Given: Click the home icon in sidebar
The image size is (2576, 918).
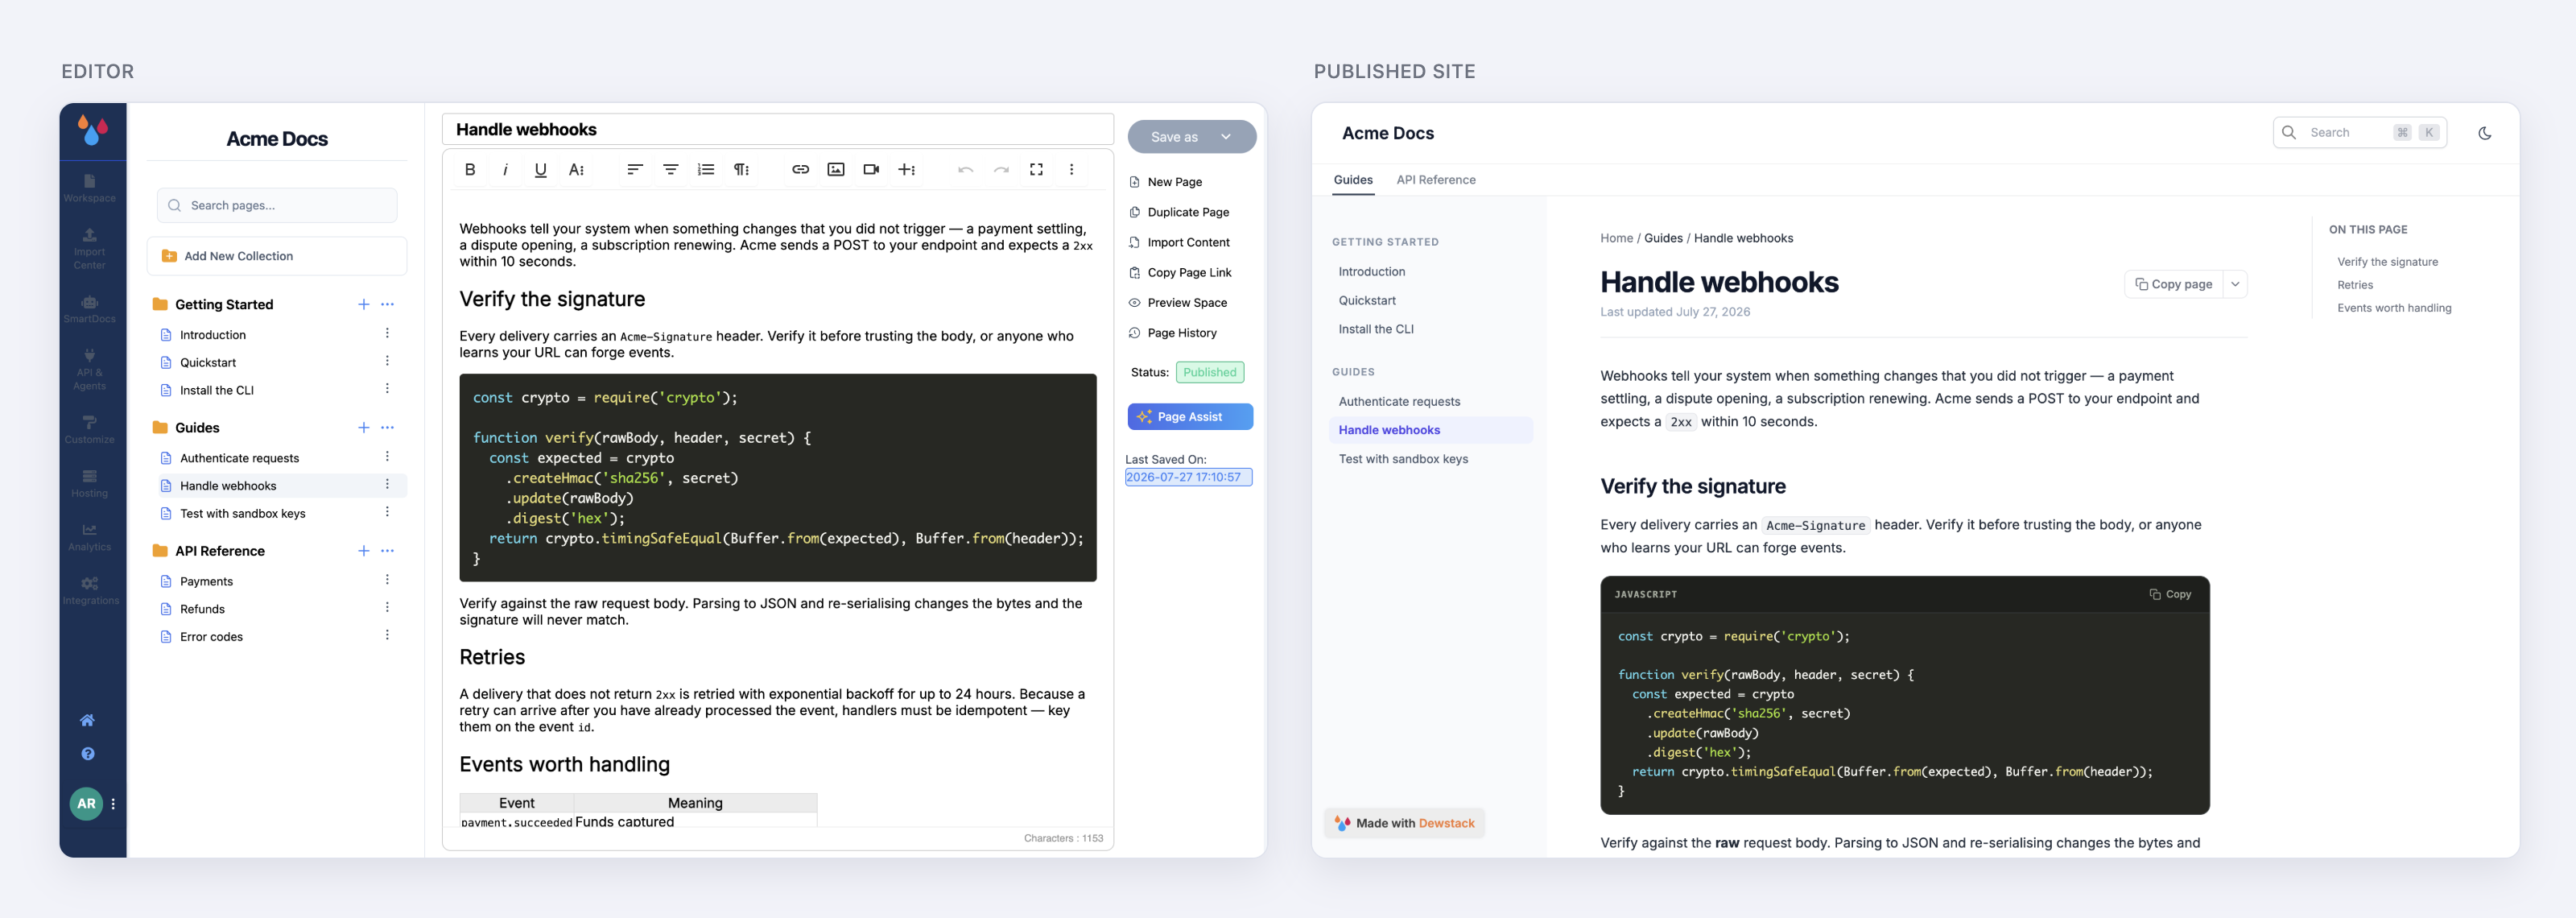Looking at the screenshot, I should click(87, 720).
